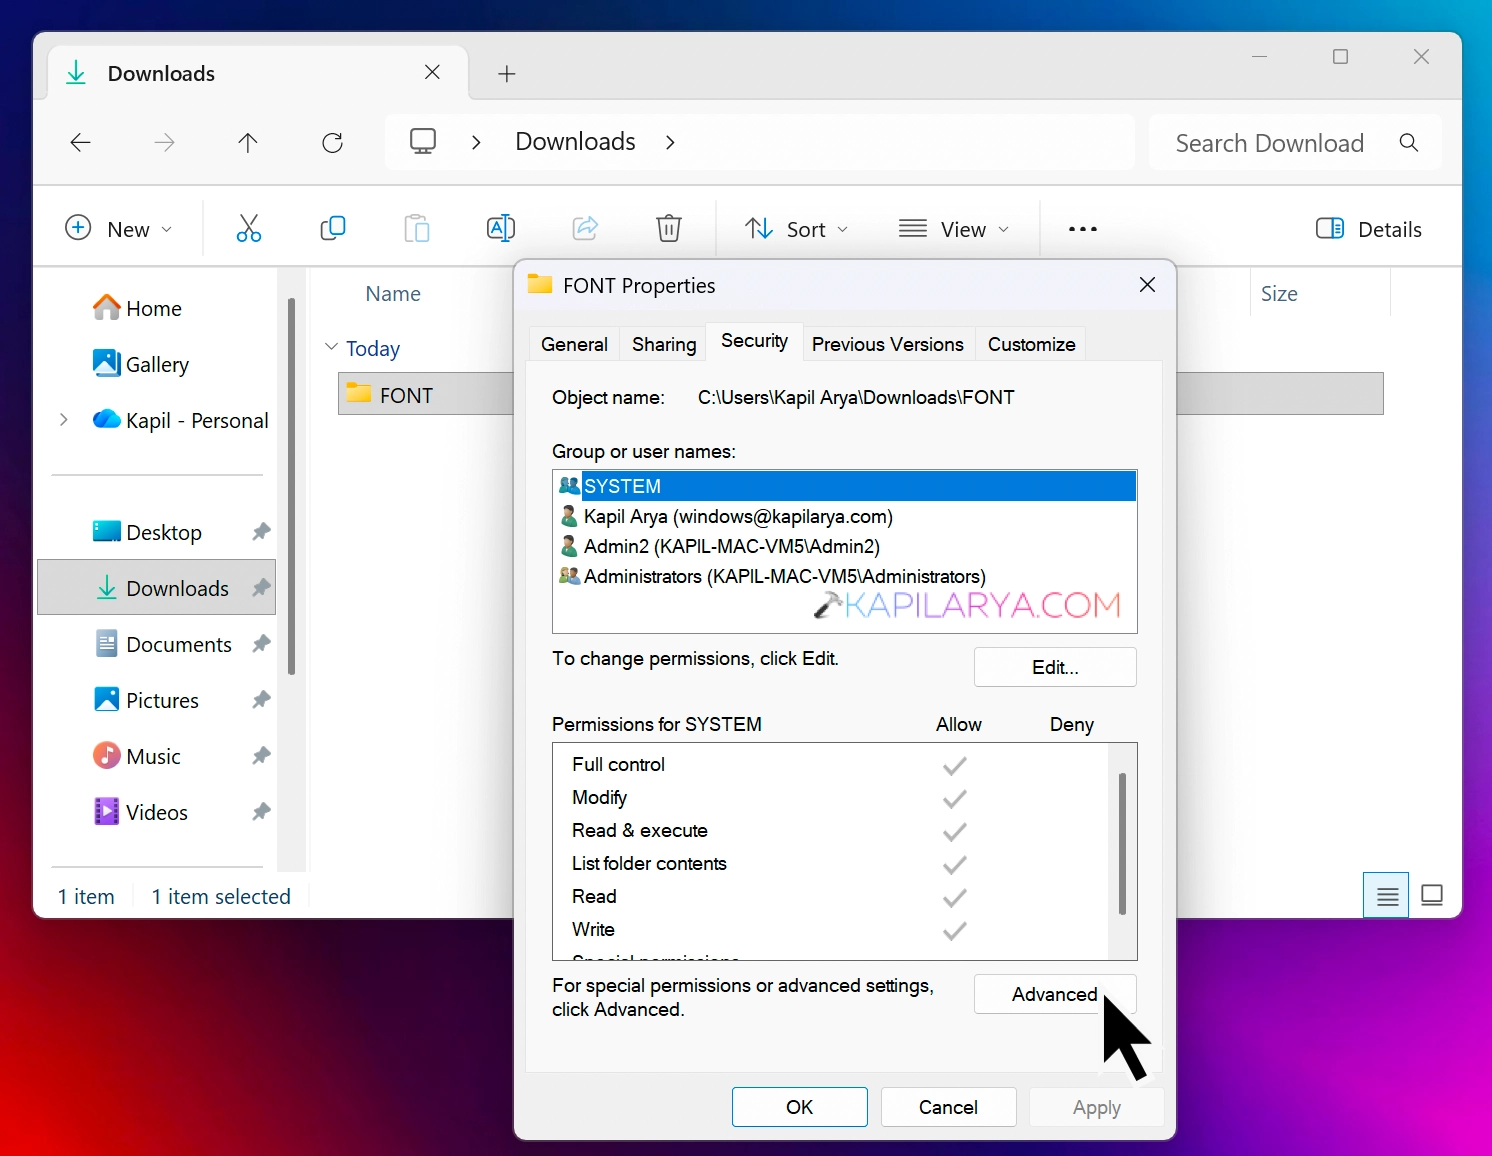
Task: Toggle the Details pane button
Action: tap(1369, 229)
